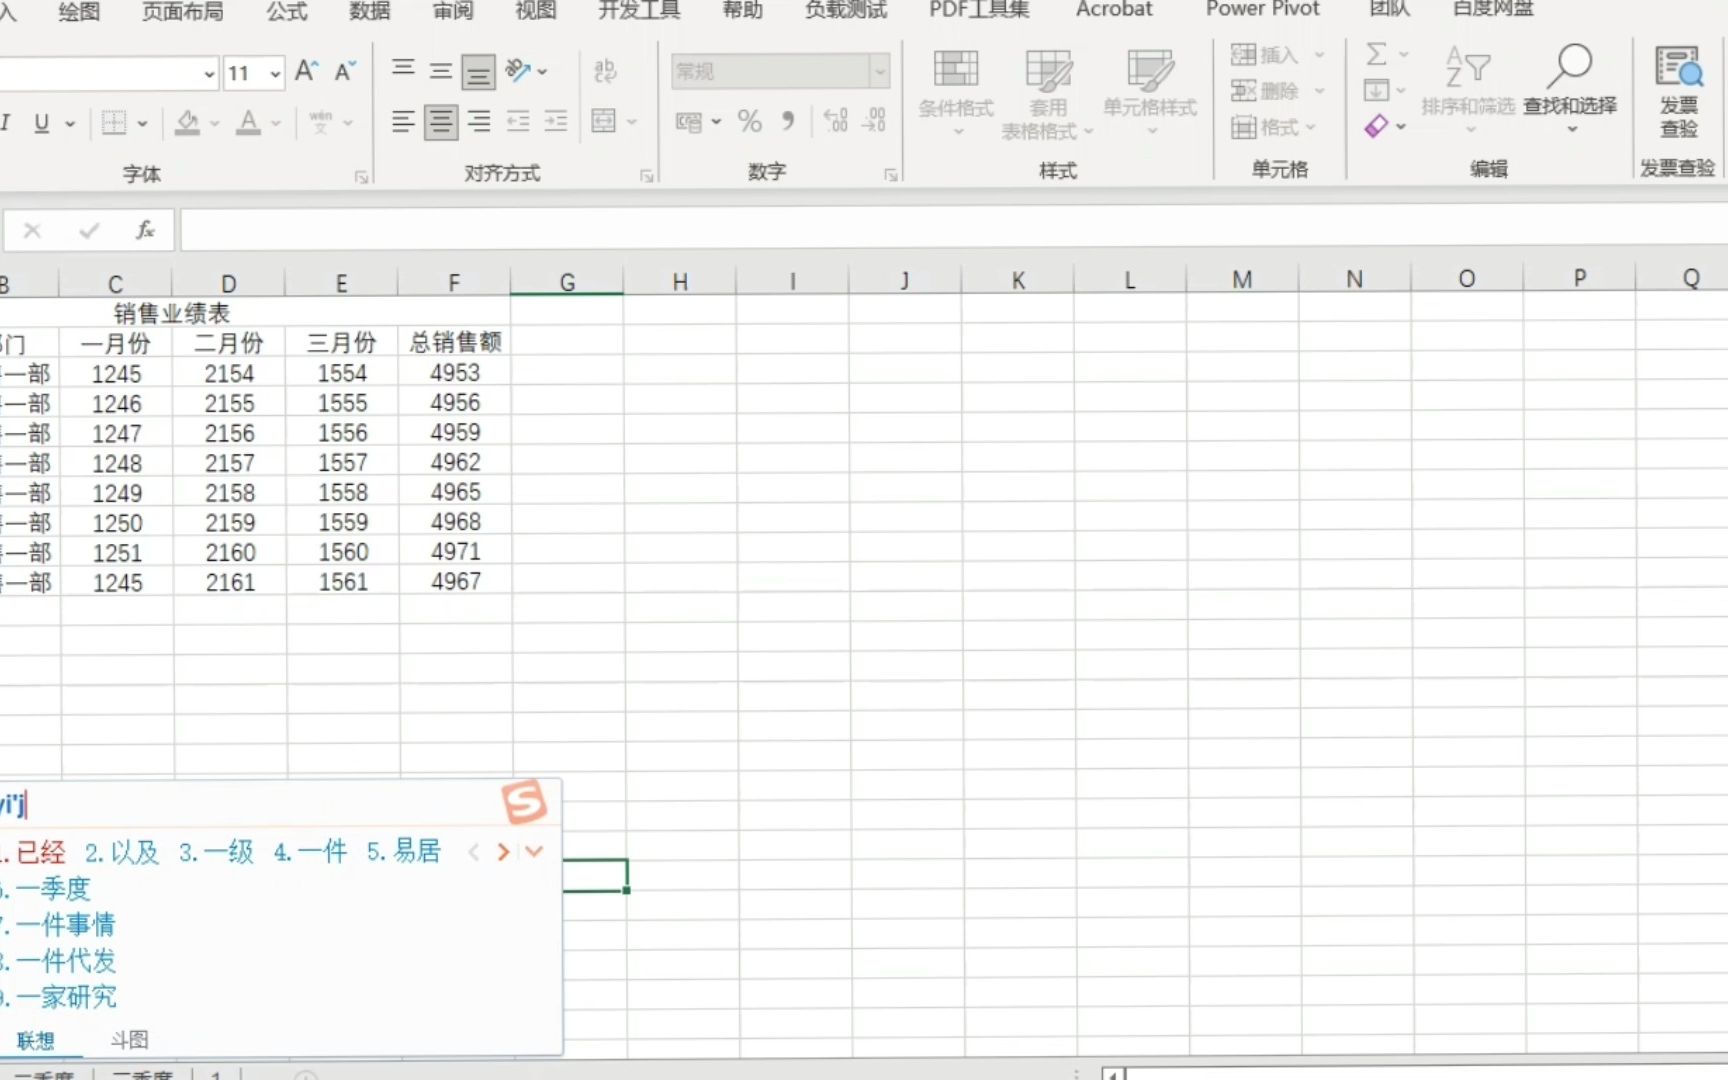Click the decrease decimal icon
The height and width of the screenshot is (1080, 1728).
point(873,121)
